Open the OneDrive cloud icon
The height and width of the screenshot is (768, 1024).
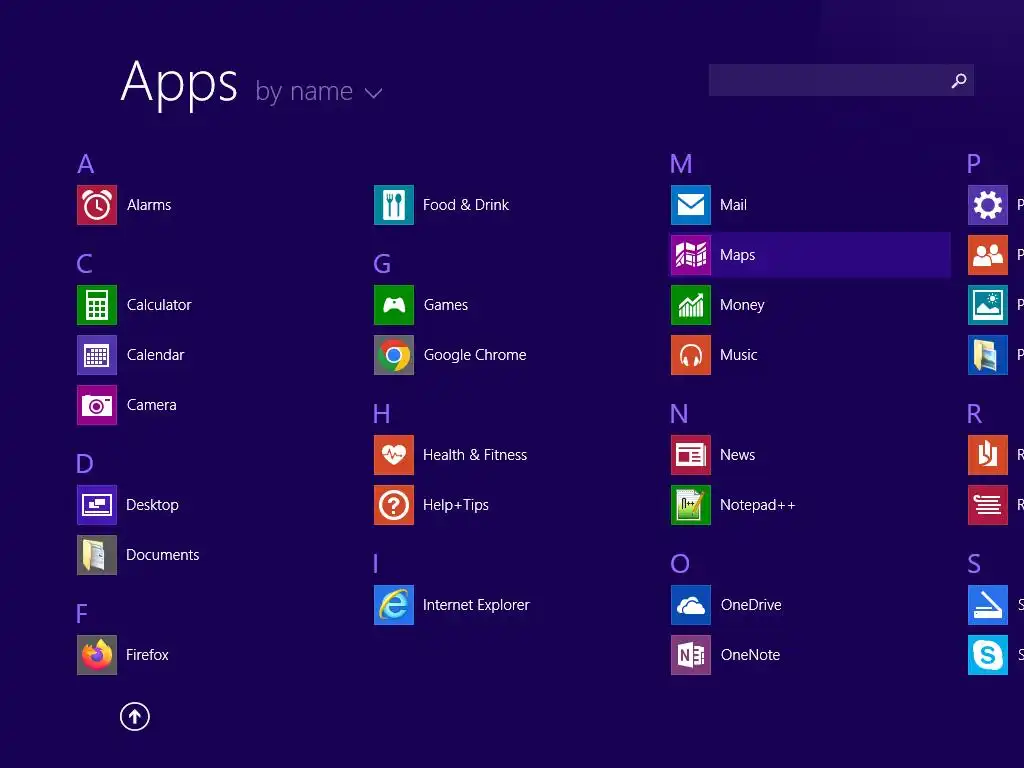[x=691, y=605]
